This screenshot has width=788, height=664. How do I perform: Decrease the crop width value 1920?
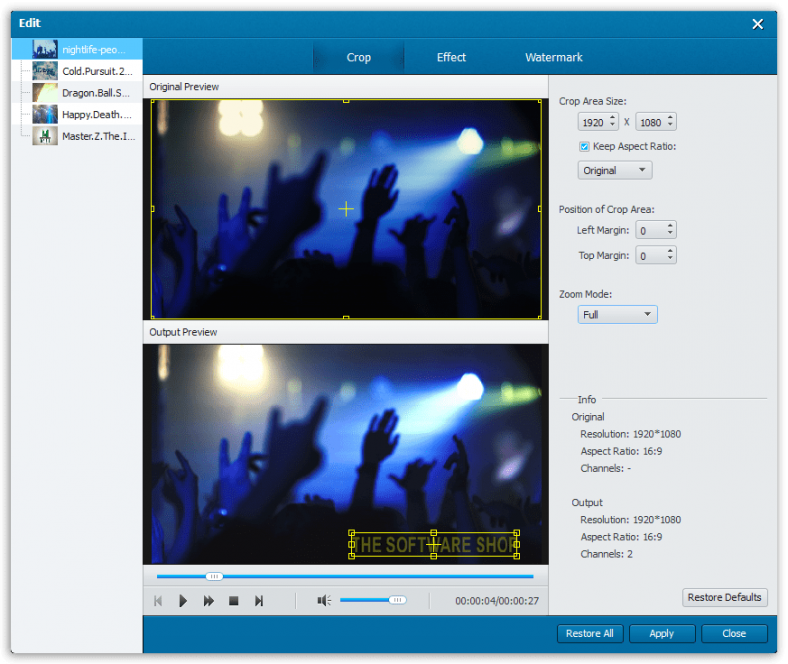[x=612, y=125]
